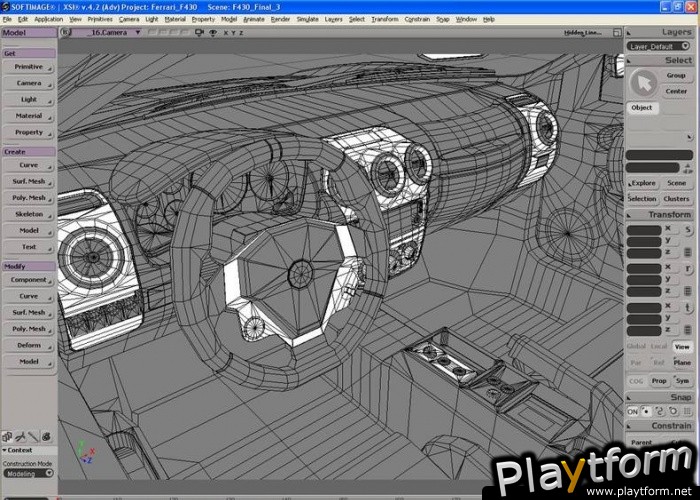
Task: Open the Render menu
Action: tap(280, 19)
